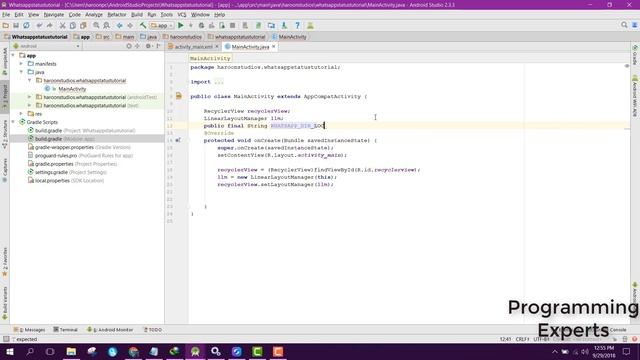The height and width of the screenshot is (360, 640).
Task: Open the Terminal tool window
Action: click(65, 329)
